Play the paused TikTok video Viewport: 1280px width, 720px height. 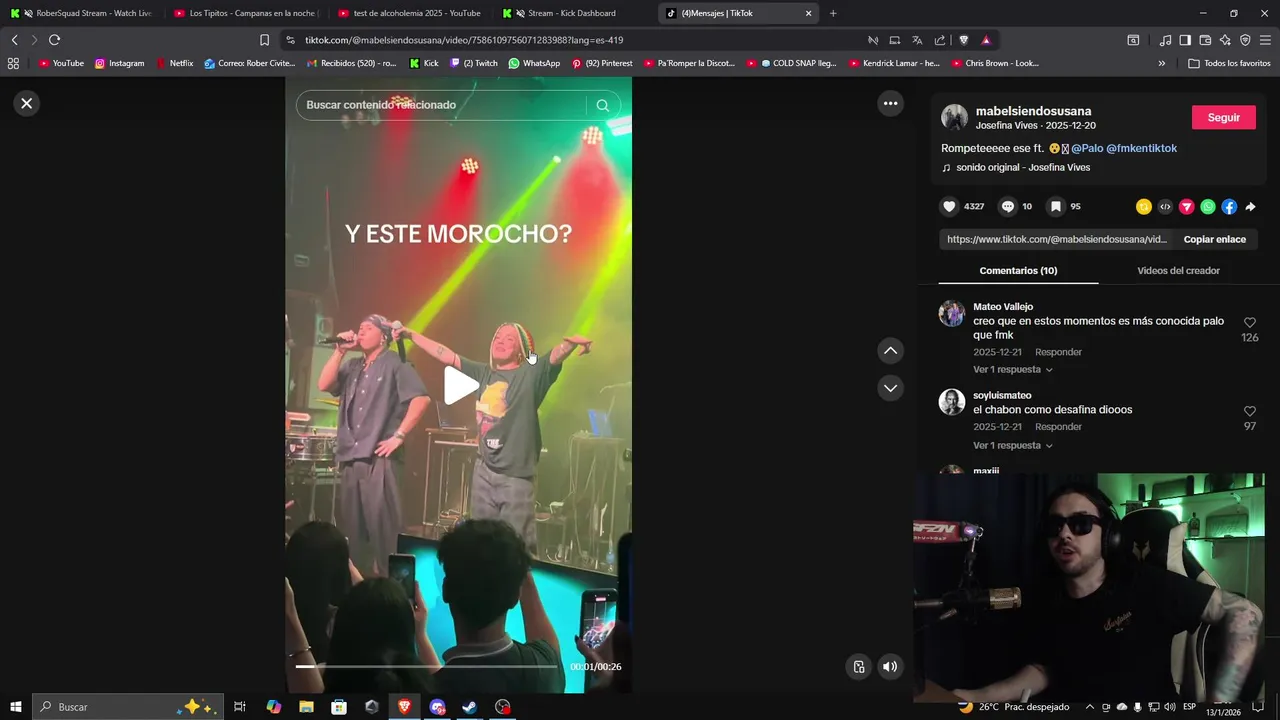[459, 386]
